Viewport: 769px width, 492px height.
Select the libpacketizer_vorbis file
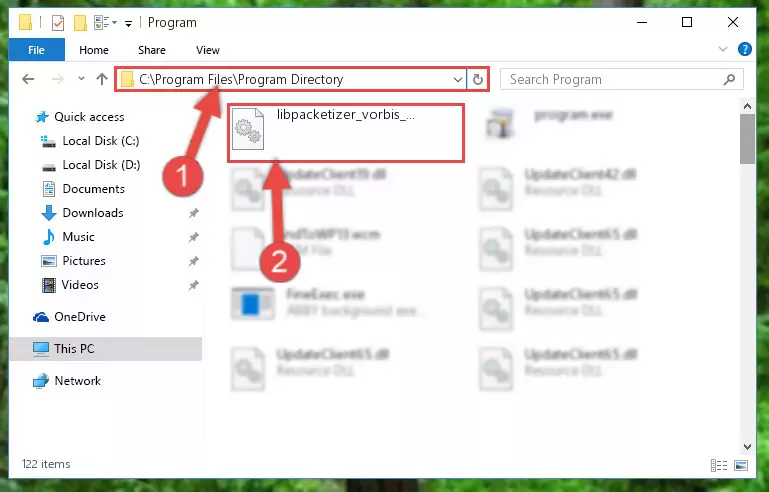pyautogui.click(x=346, y=132)
